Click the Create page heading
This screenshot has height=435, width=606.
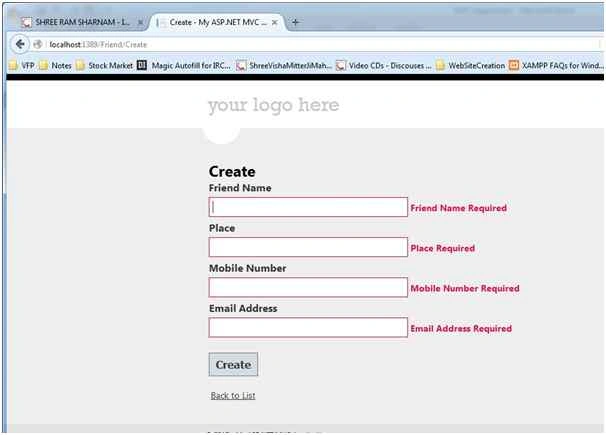pos(232,172)
